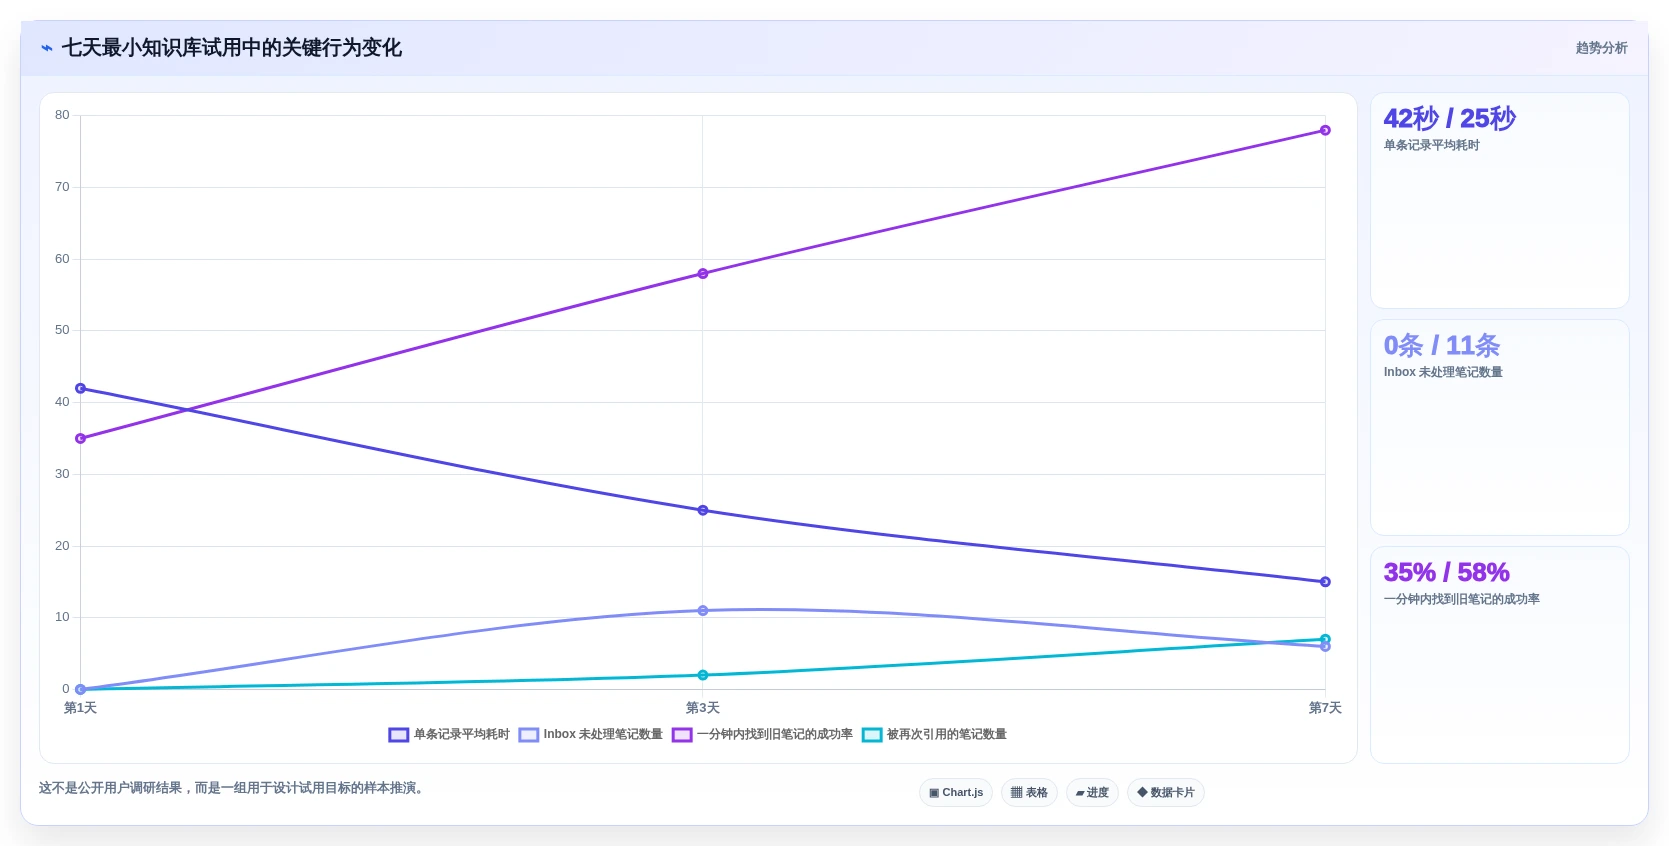Screen dimensions: 1669x846
Task: Click the 35% / 58% stat card value
Action: coord(1446,572)
